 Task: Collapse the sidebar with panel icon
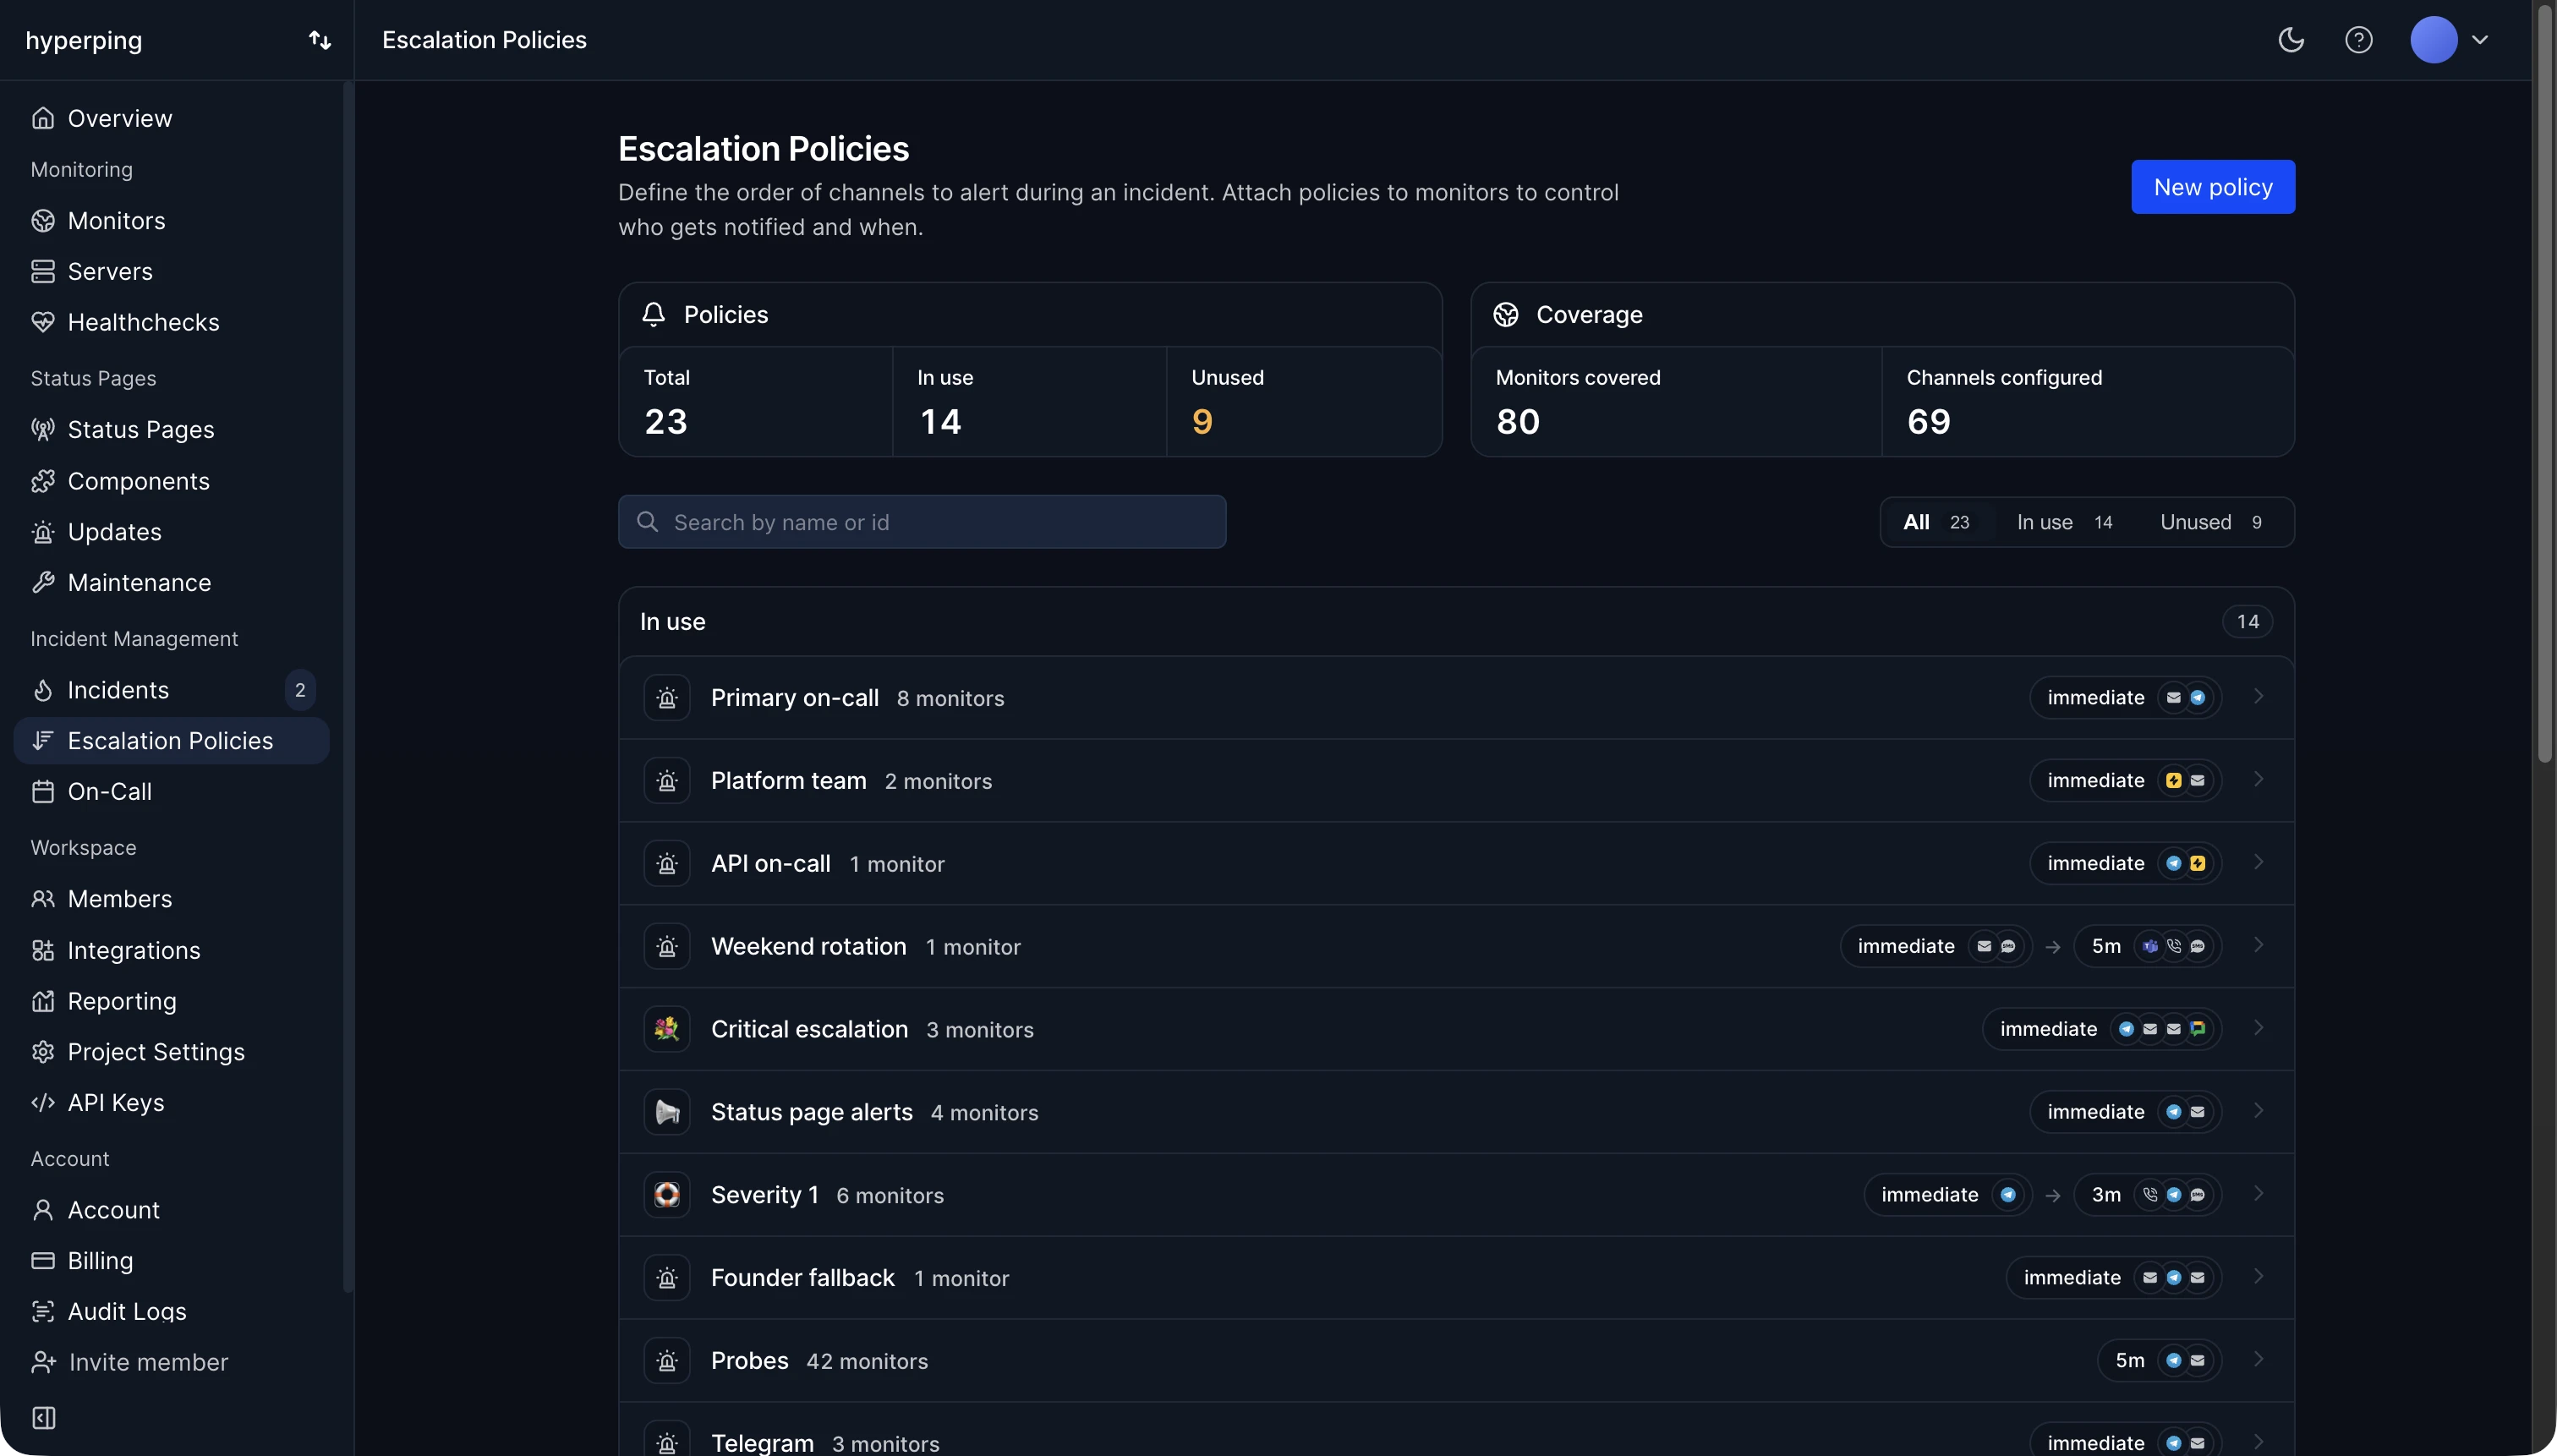click(44, 1418)
